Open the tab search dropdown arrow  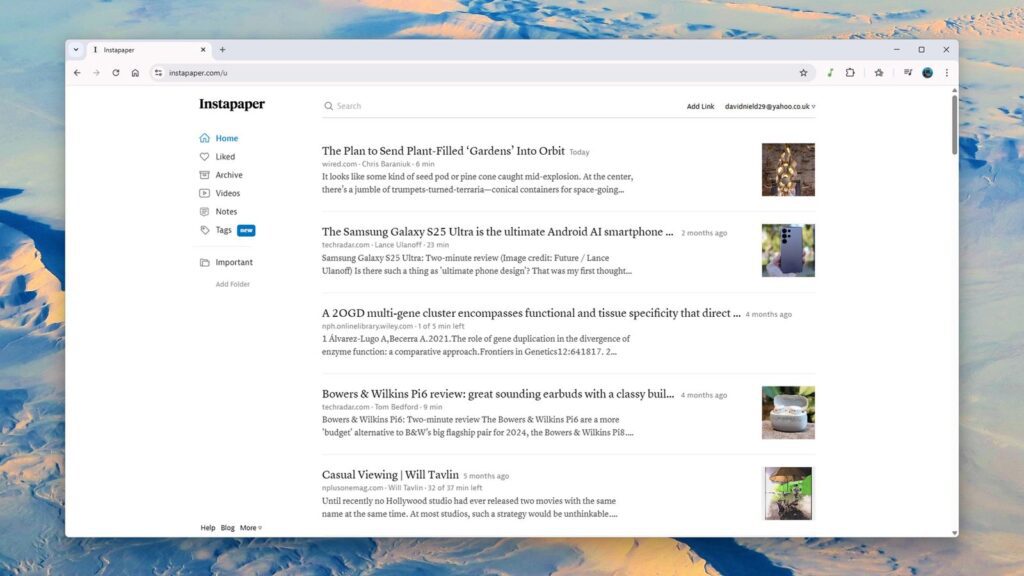(x=76, y=49)
